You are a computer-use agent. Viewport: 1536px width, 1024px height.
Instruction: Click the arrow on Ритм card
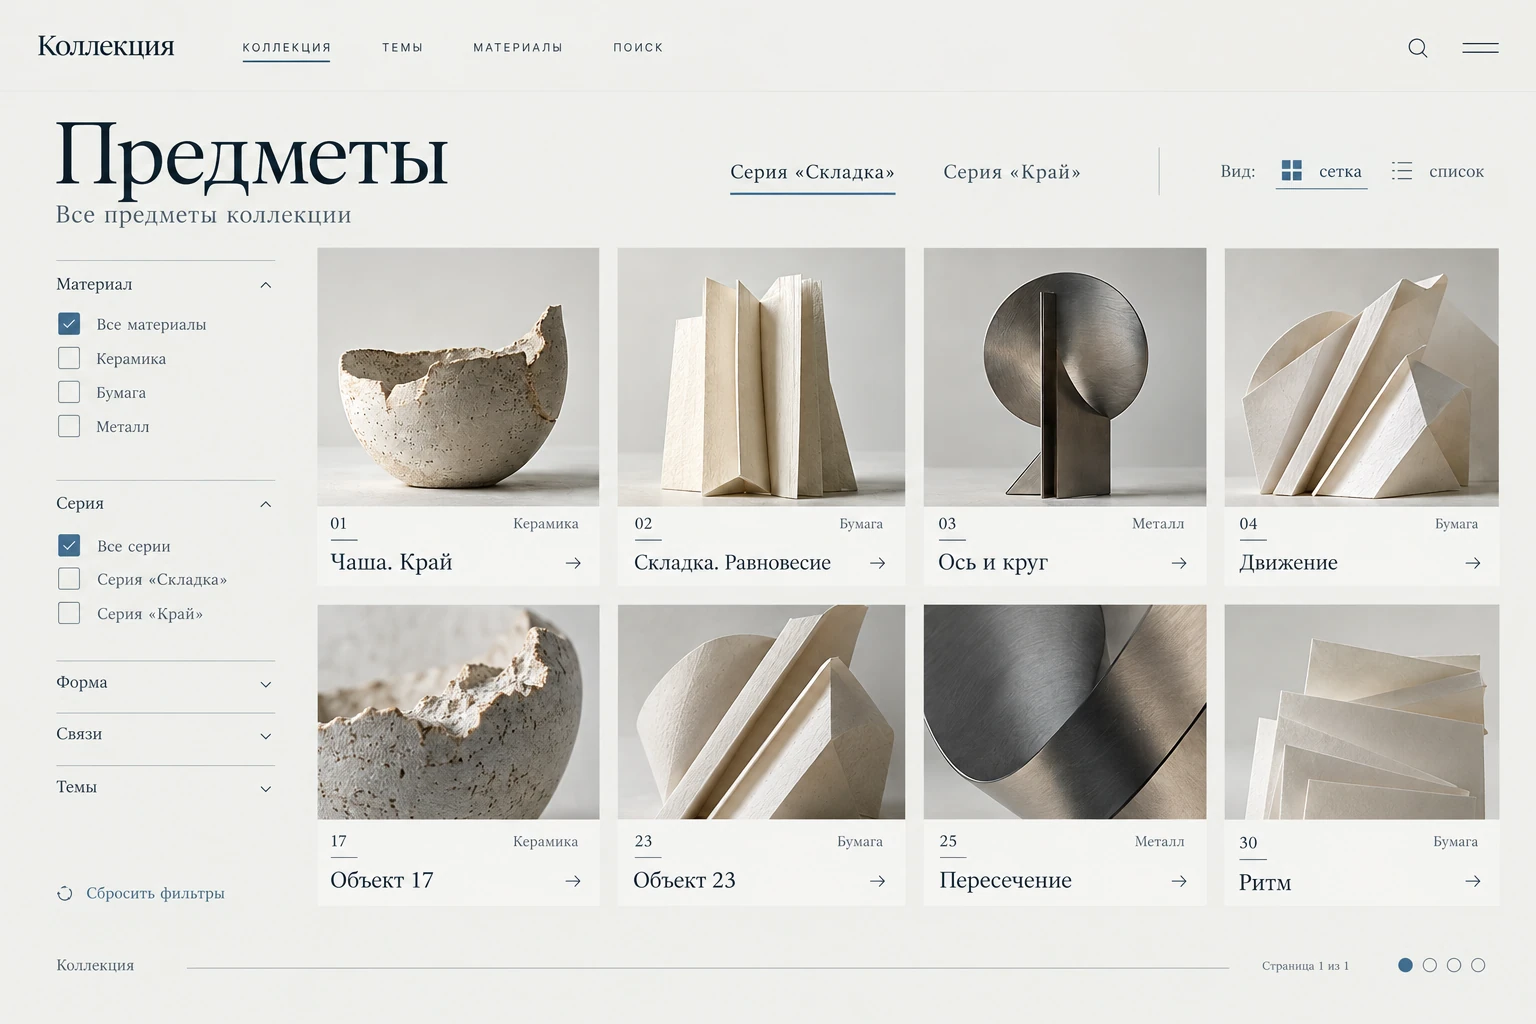click(1472, 881)
